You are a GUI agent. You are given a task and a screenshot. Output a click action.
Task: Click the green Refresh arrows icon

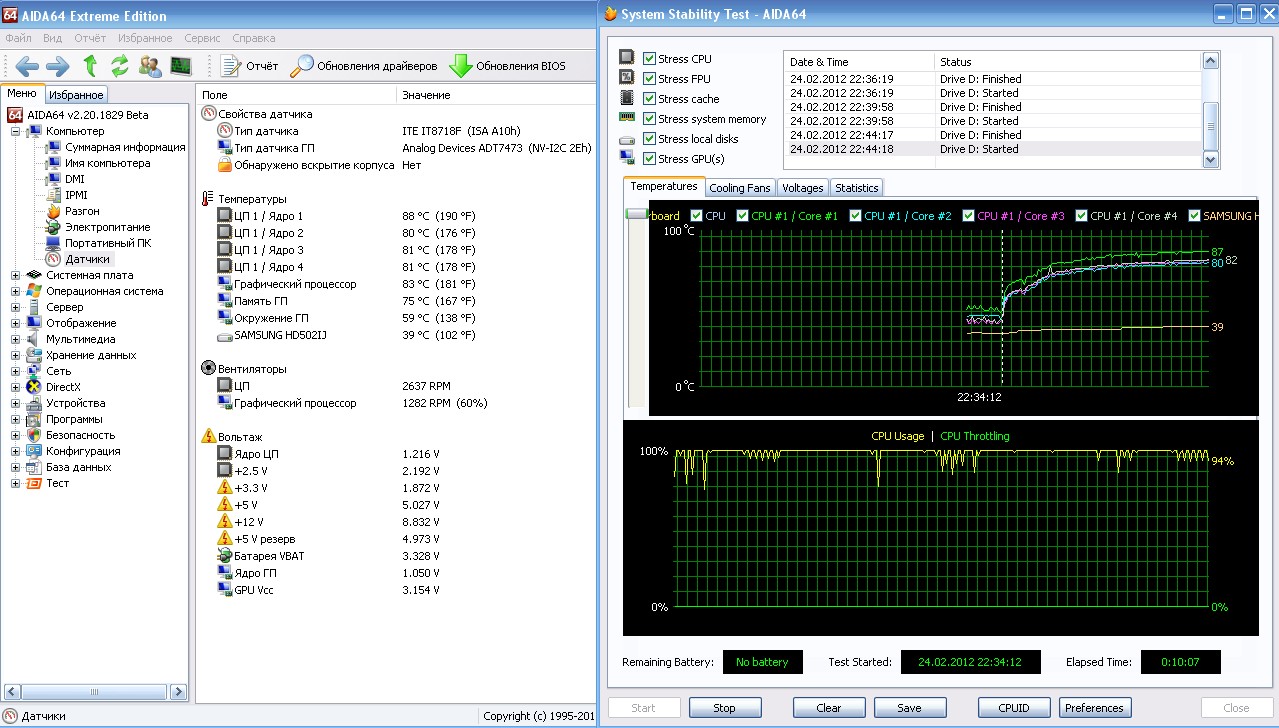point(120,66)
